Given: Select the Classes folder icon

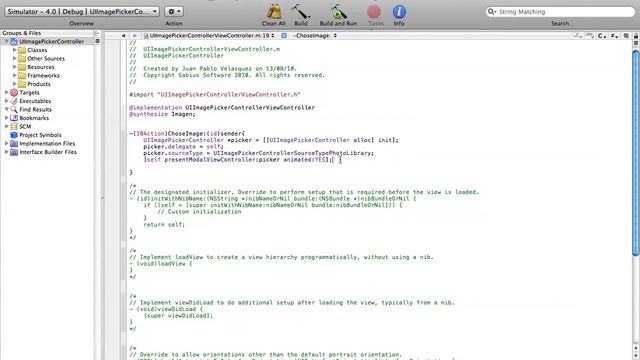Looking at the screenshot, I should pos(22,50).
